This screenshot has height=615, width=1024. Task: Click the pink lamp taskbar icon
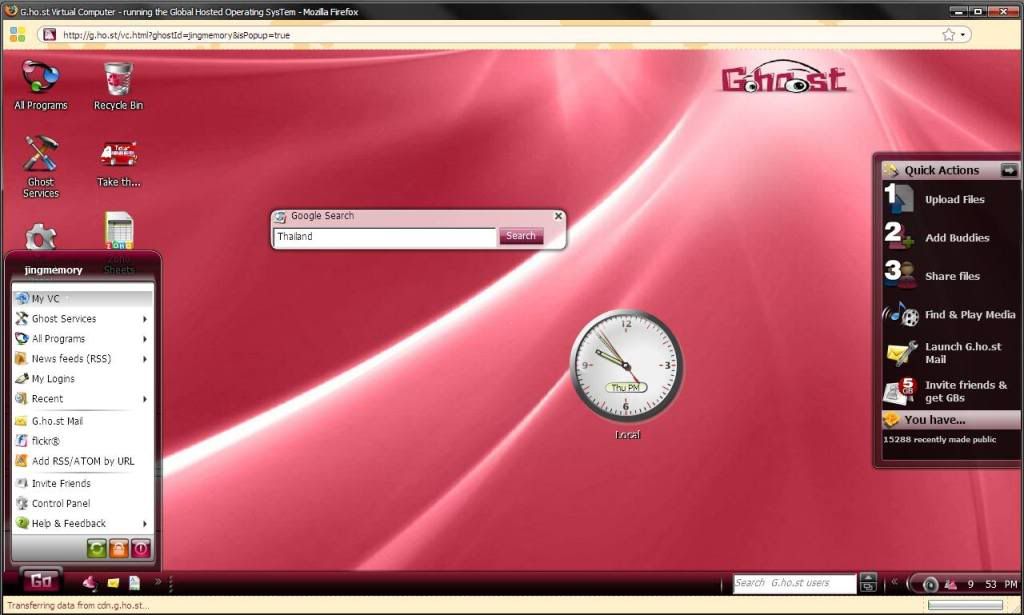[89, 582]
